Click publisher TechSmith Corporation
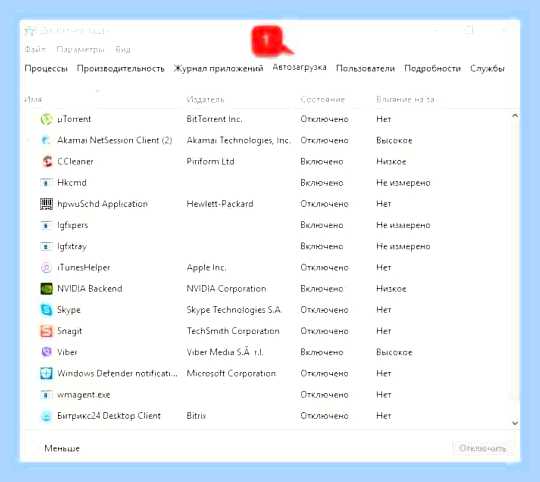Viewport: 540px width, 482px height. [x=233, y=331]
